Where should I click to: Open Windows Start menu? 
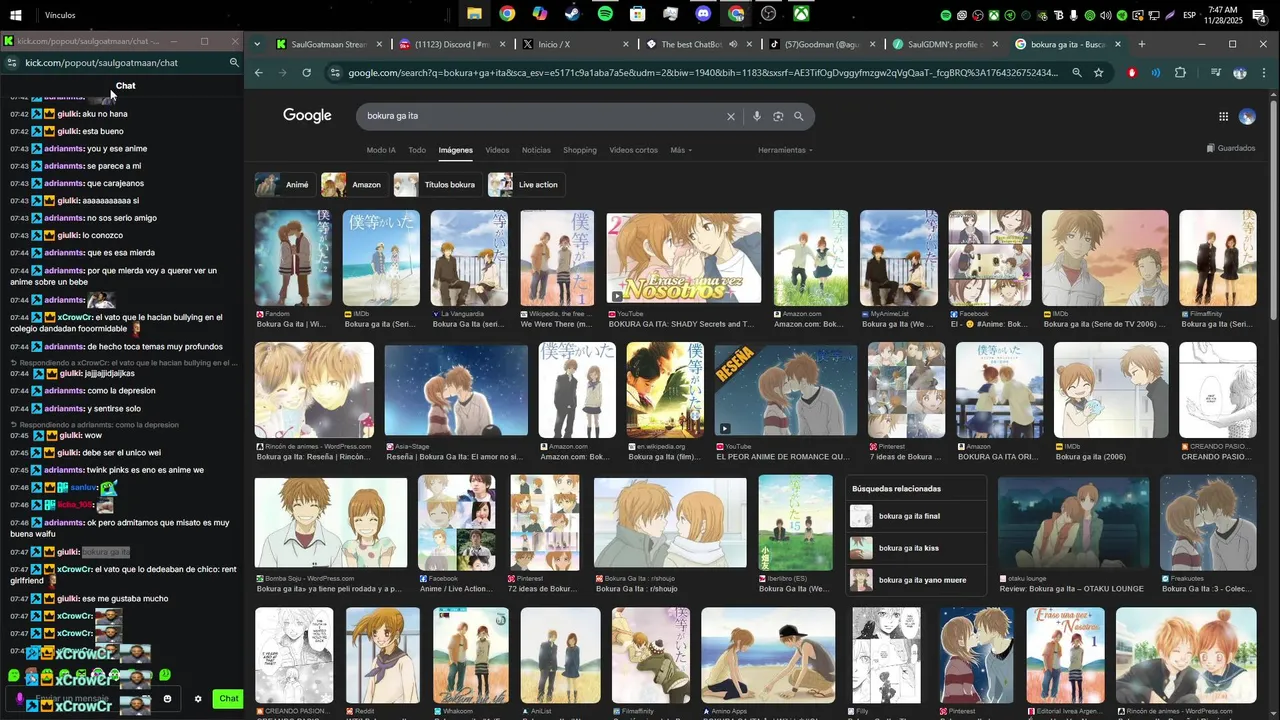pyautogui.click(x=16, y=15)
